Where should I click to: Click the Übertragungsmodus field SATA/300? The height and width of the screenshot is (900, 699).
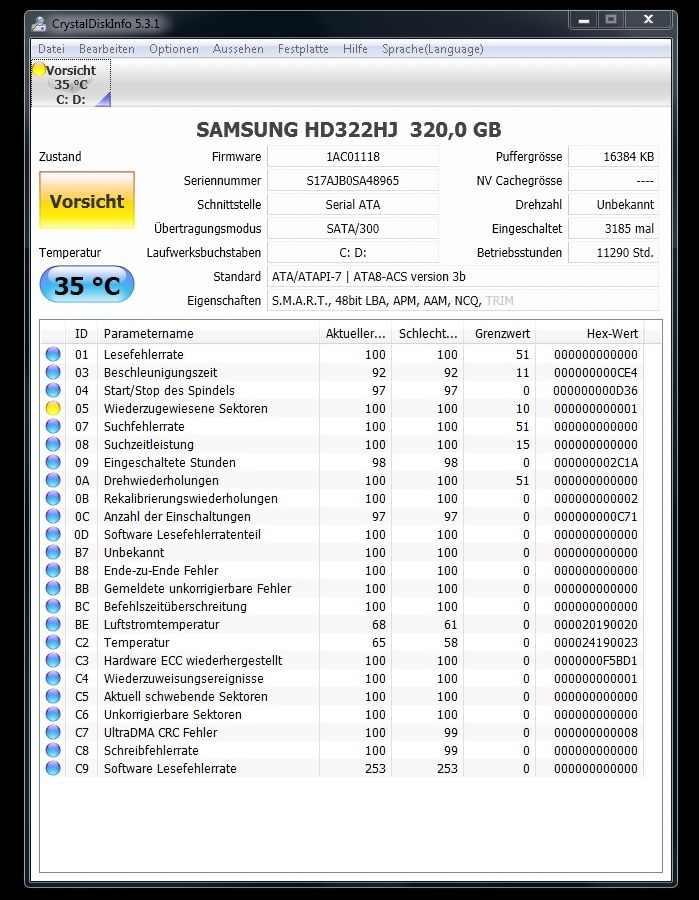coord(353,228)
